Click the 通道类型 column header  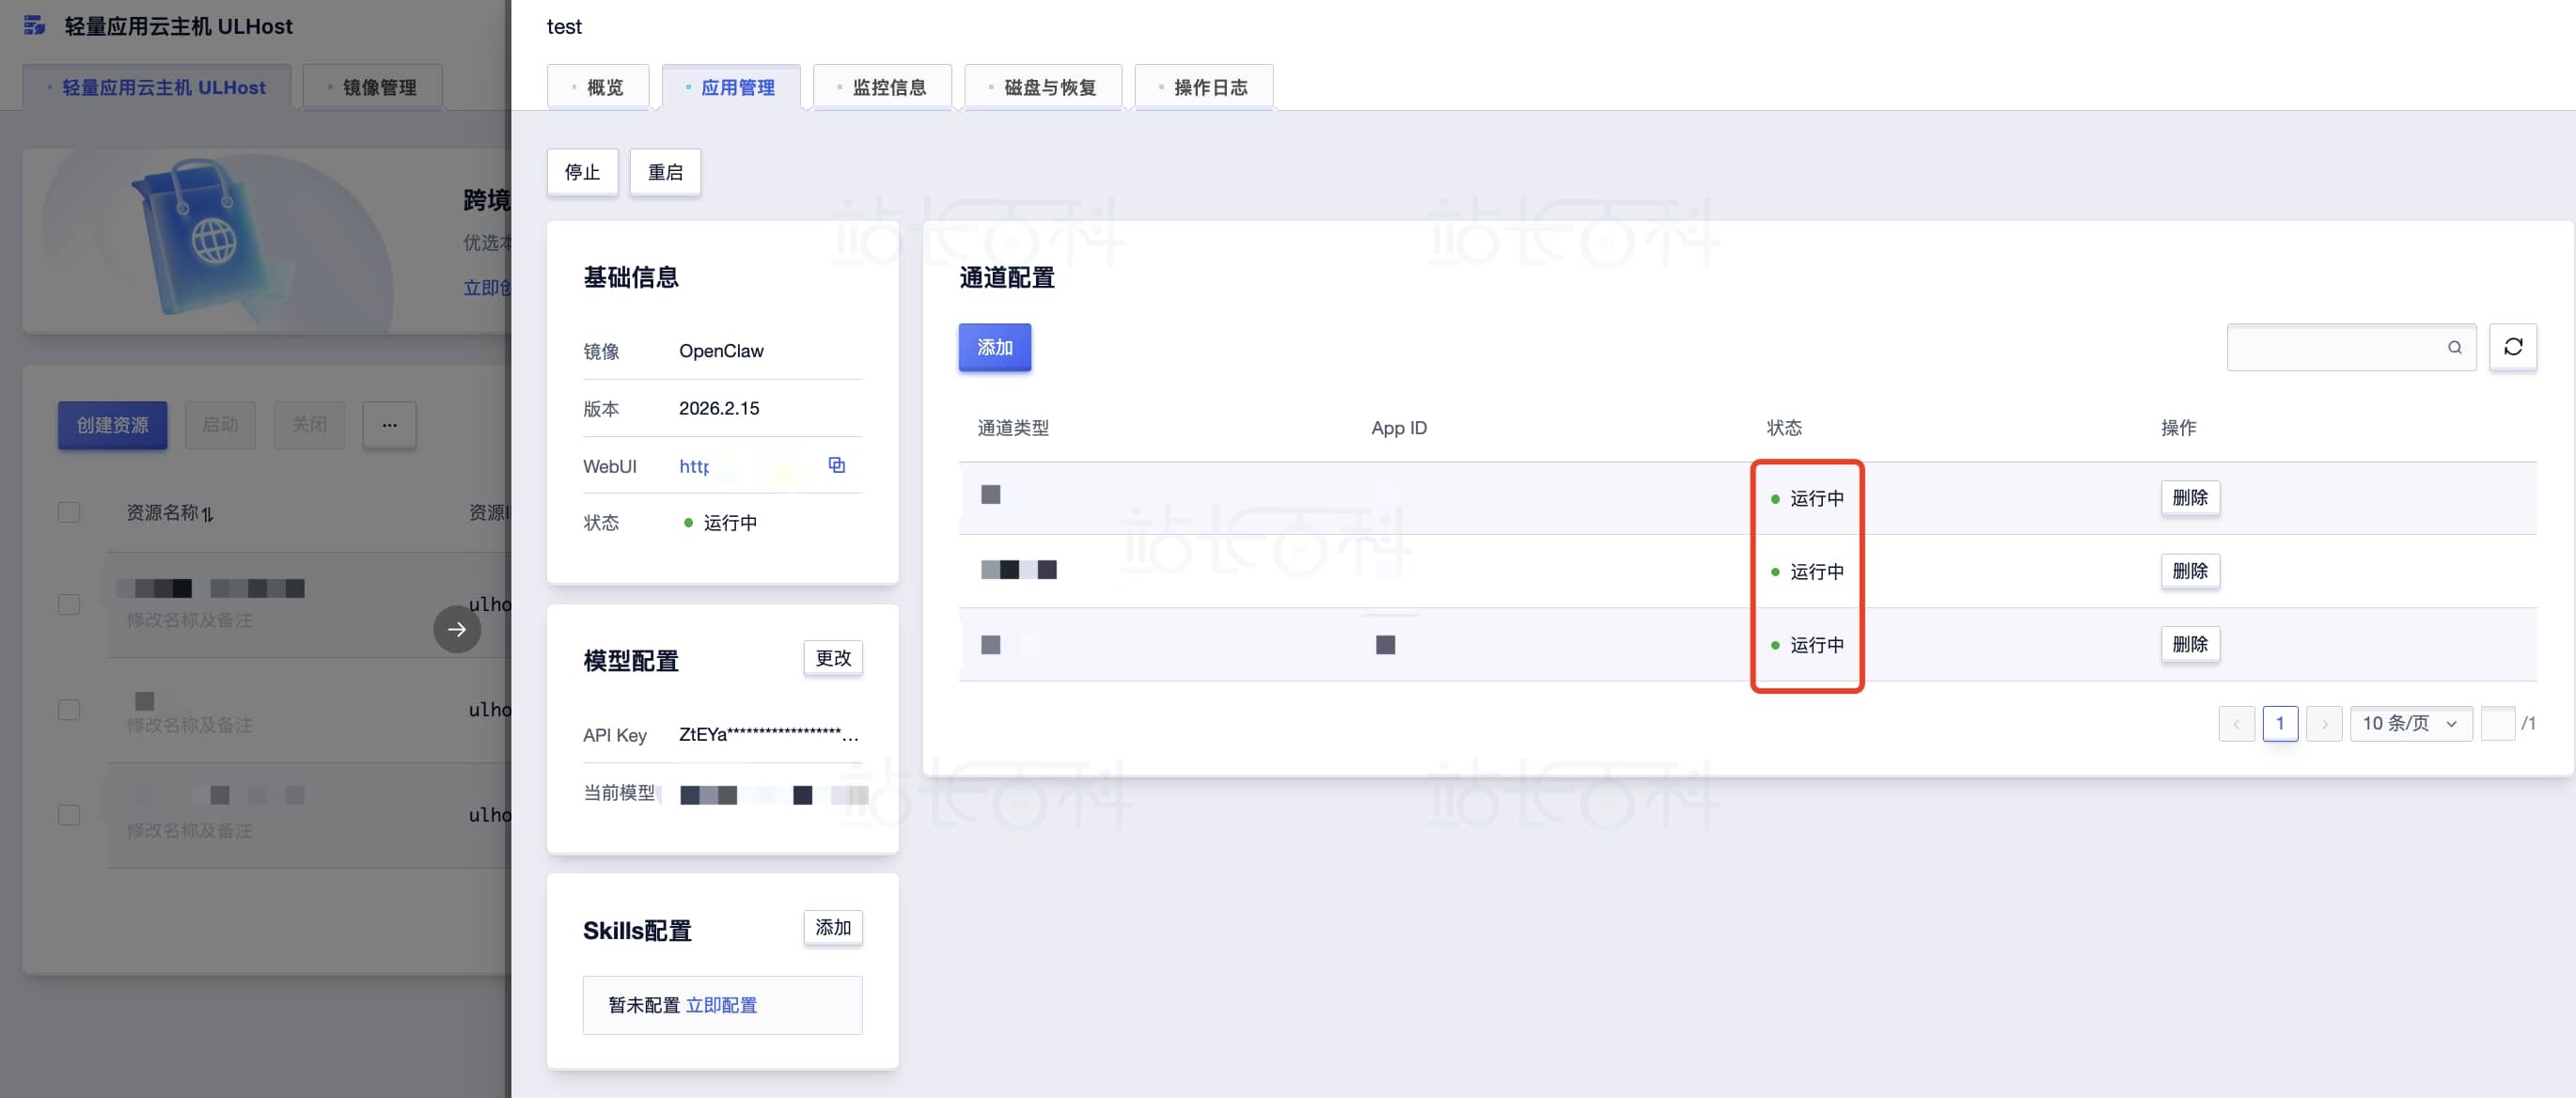click(x=1013, y=428)
